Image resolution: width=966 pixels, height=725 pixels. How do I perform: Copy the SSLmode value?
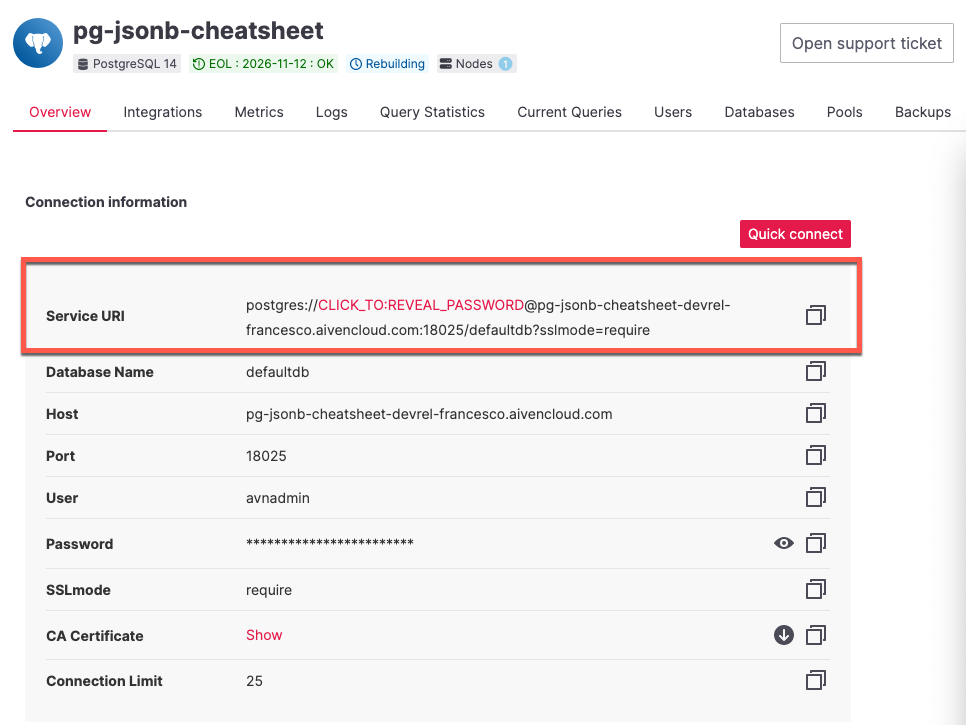[816, 589]
